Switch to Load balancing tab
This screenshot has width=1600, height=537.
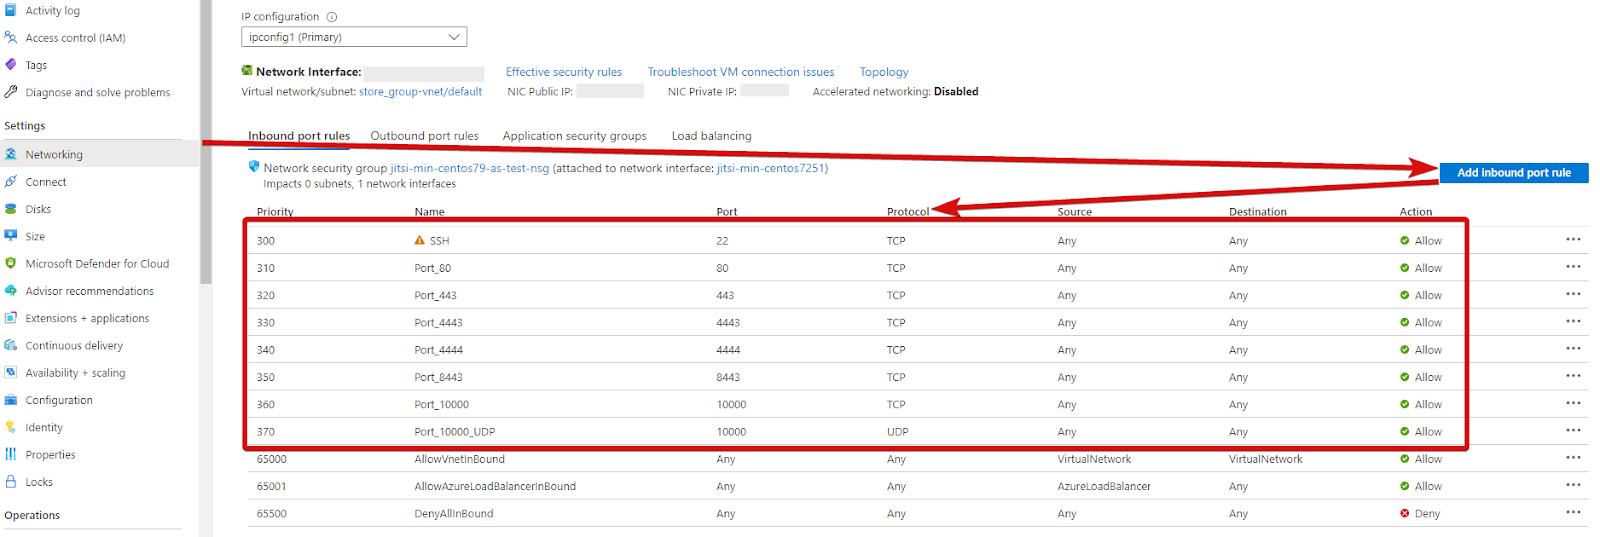pos(711,136)
